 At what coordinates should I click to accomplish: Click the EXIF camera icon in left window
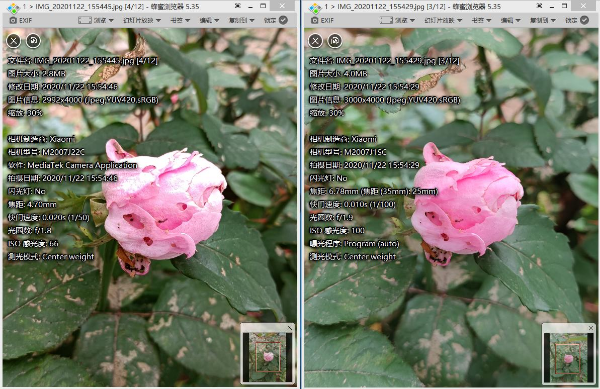click(x=13, y=20)
